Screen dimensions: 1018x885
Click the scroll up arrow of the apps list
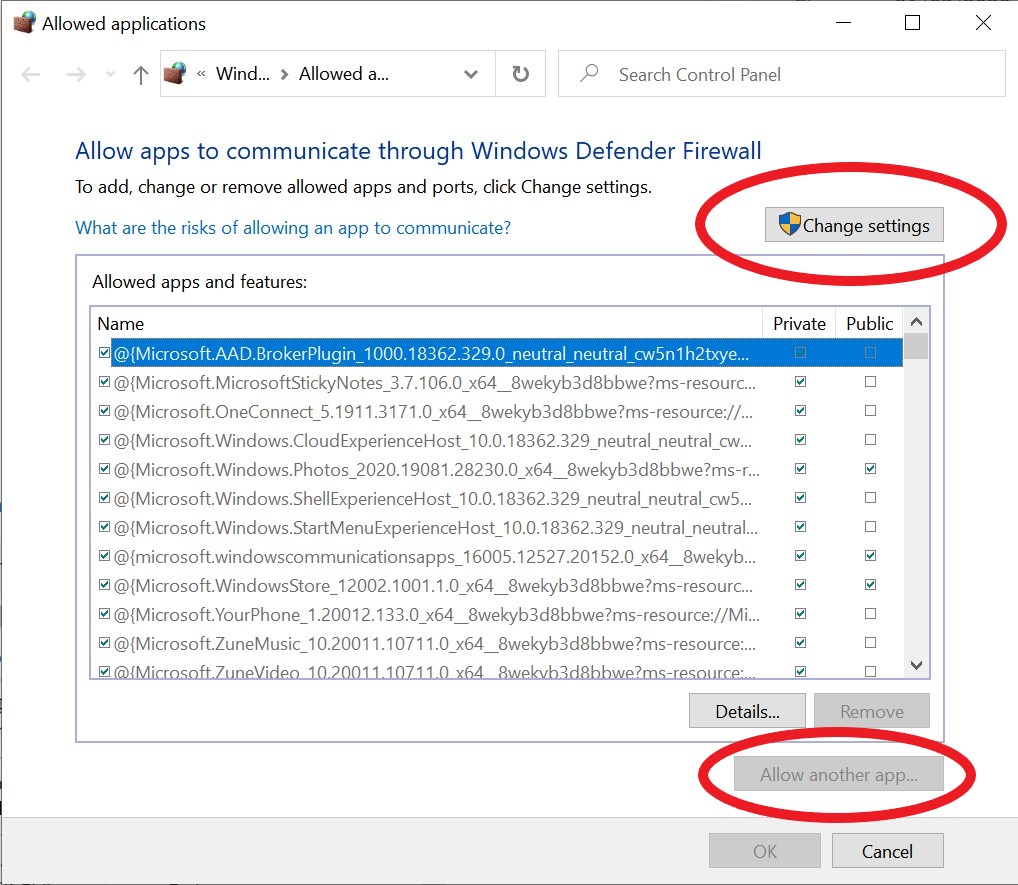tap(916, 321)
